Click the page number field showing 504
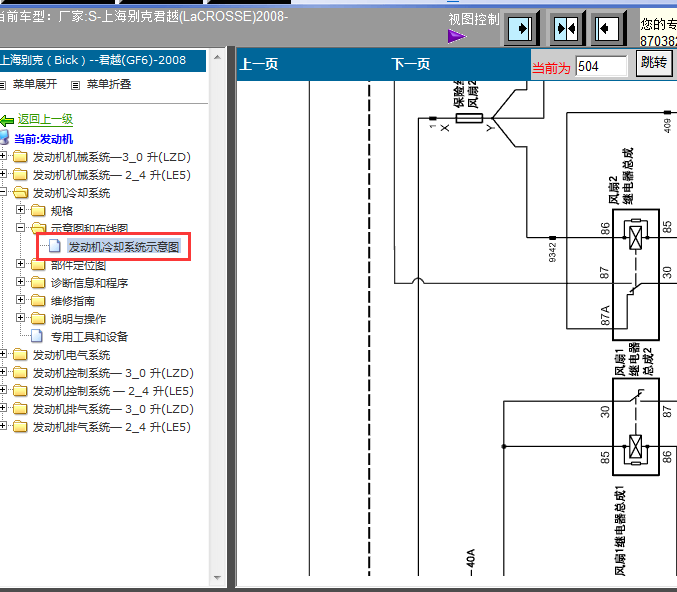The width and height of the screenshot is (677, 592). 601,66
